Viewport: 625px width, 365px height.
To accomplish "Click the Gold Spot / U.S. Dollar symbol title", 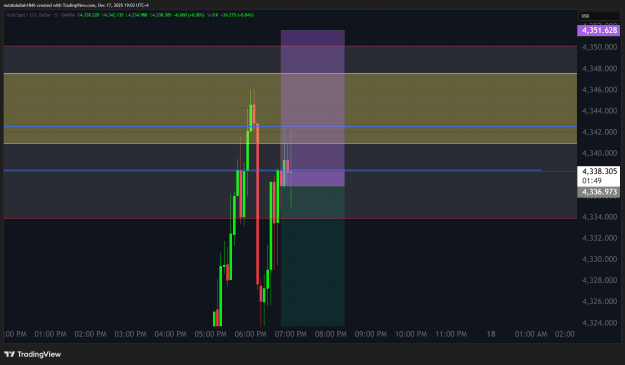I will 29,15.
